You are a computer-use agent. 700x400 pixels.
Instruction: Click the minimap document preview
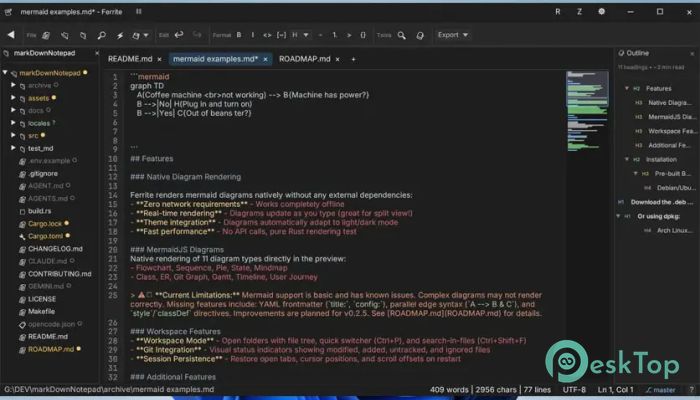(587, 112)
